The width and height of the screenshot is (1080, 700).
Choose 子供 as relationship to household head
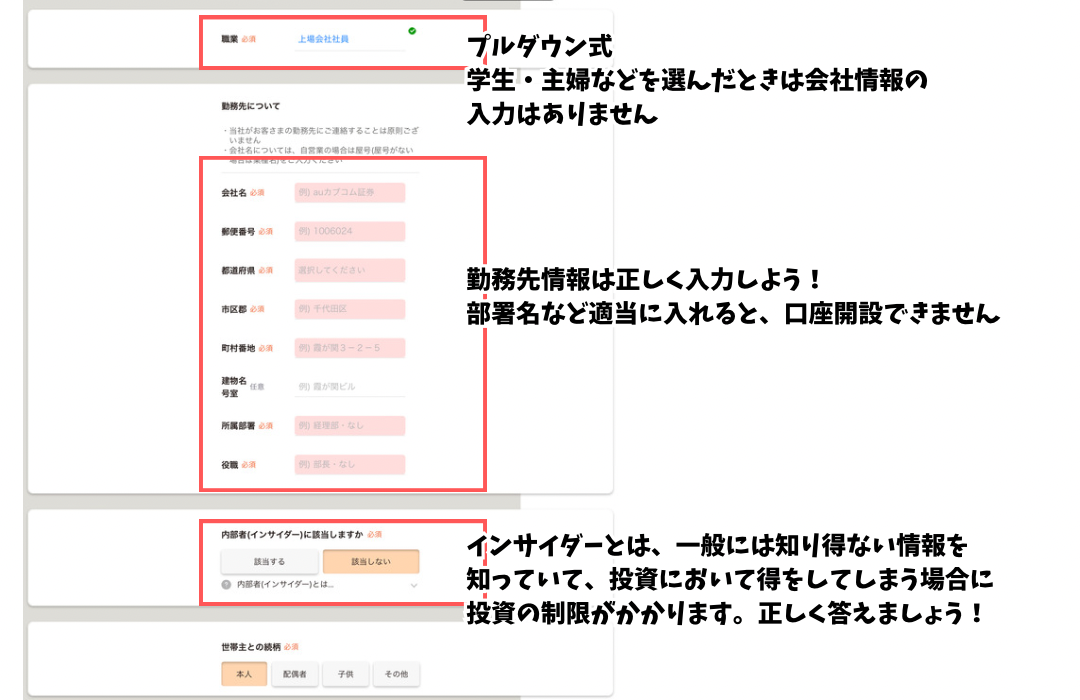[345, 675]
